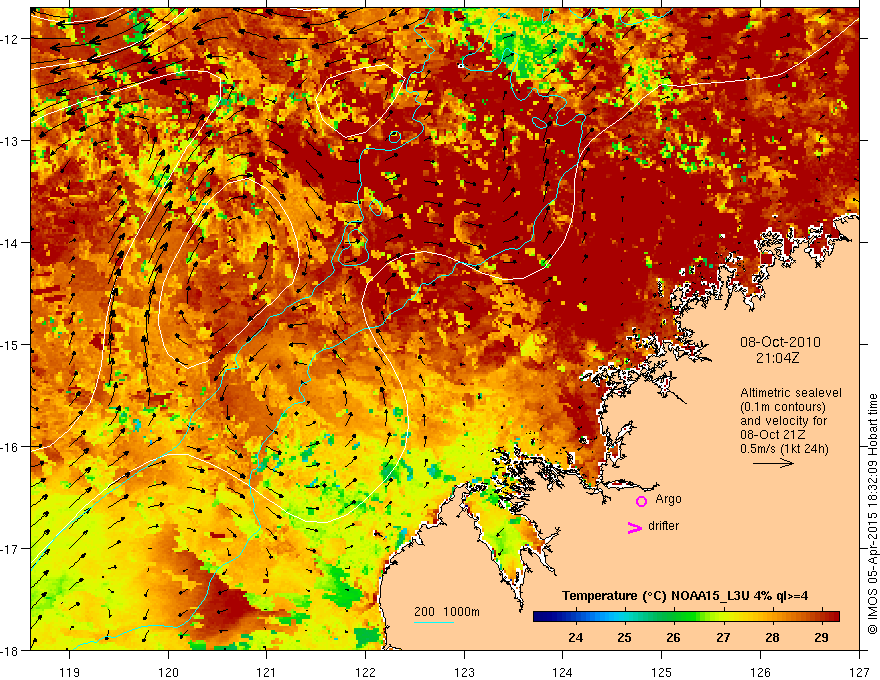Viewport: 880px width, 680px height.
Task: Click the latitude axis label -15
Action: point(11,344)
